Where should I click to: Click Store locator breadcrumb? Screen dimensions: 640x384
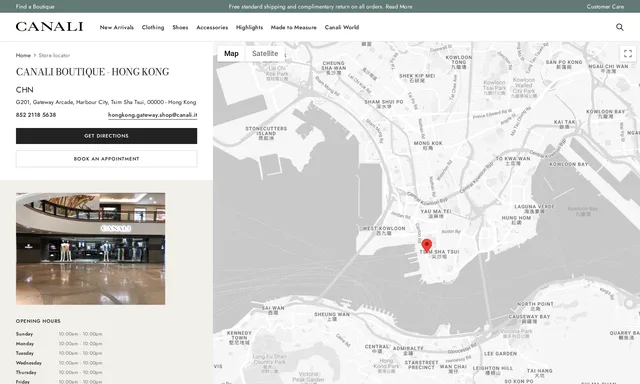[54, 55]
